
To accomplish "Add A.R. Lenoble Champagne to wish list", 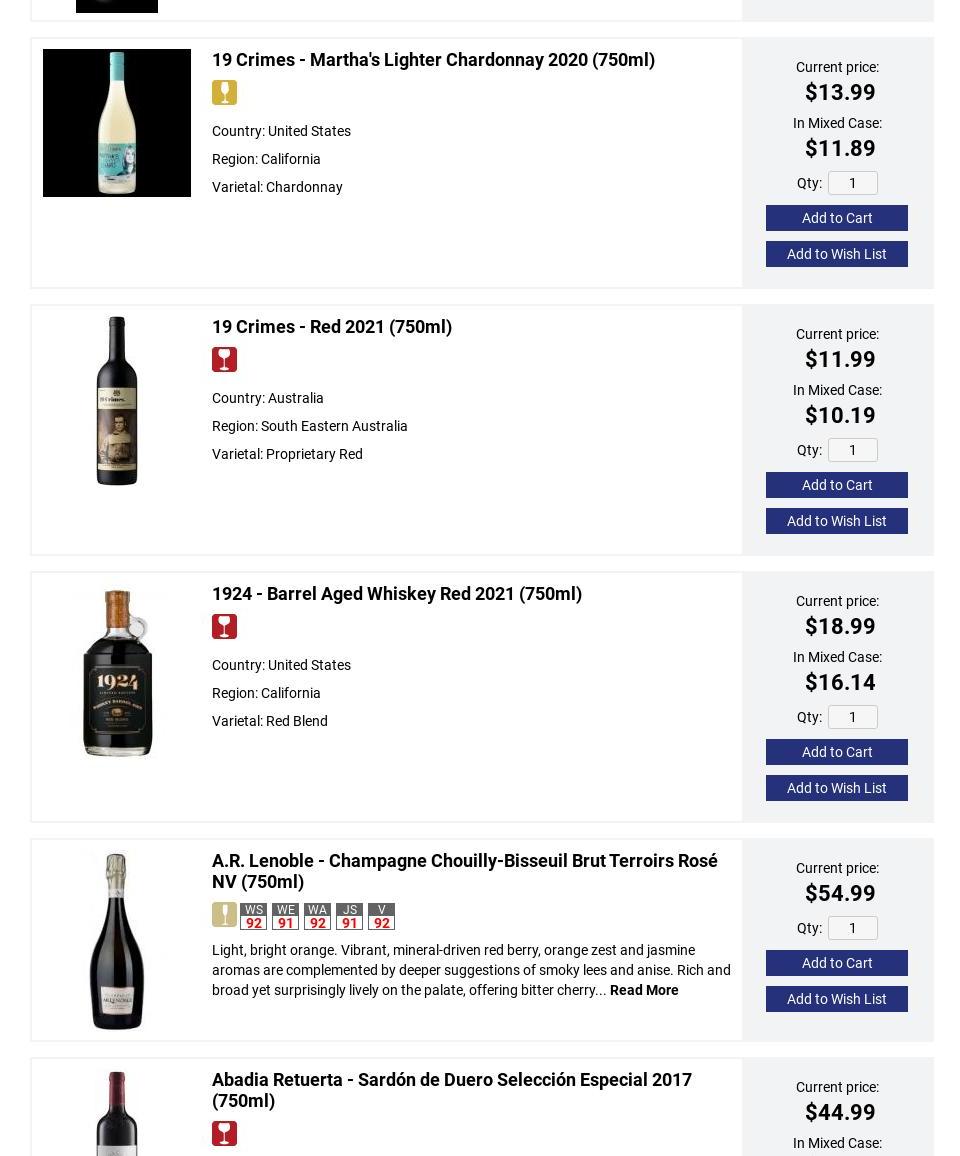I will tap(837, 999).
